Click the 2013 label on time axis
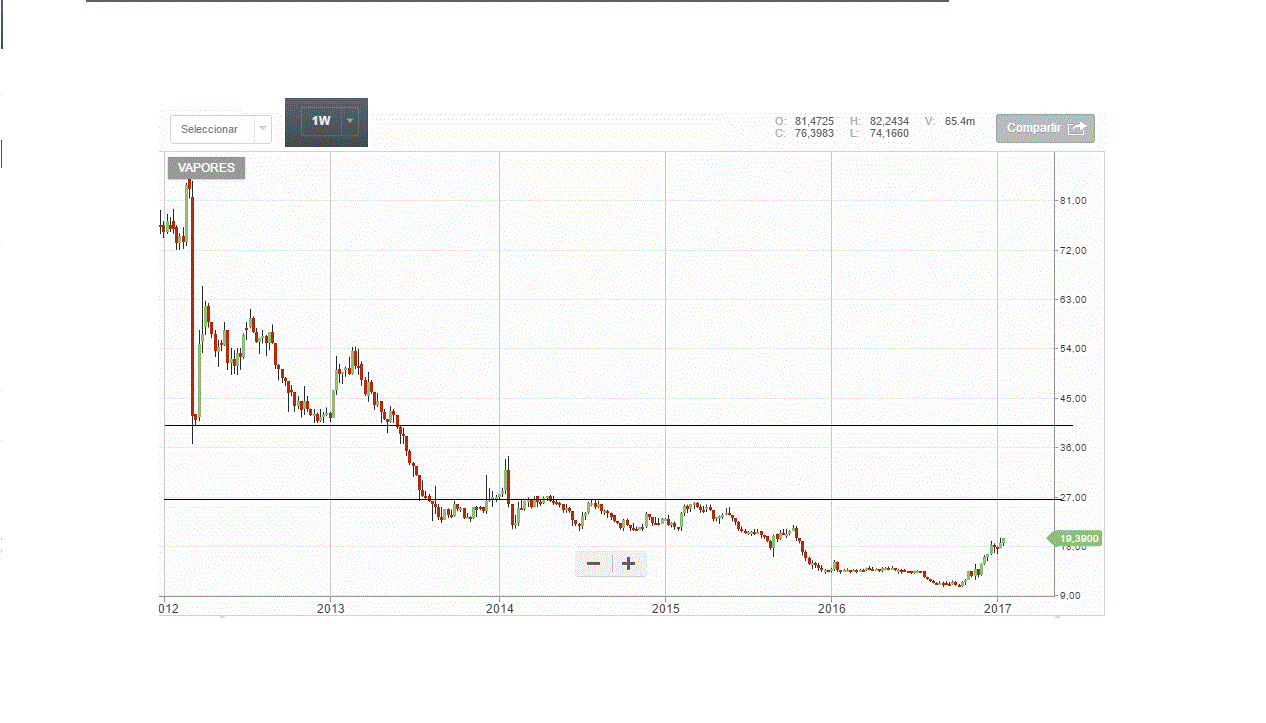The height and width of the screenshot is (723, 1266). (x=330, y=607)
